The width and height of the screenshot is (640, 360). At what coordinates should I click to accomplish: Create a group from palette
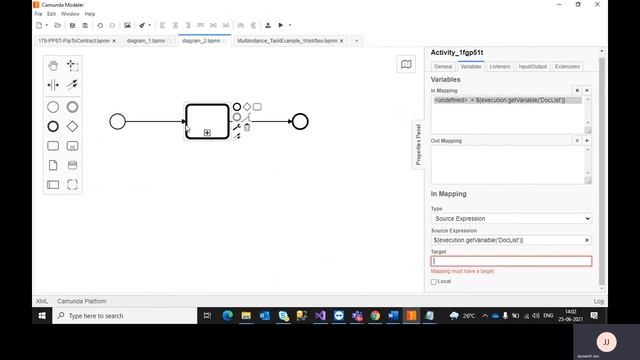click(72, 185)
